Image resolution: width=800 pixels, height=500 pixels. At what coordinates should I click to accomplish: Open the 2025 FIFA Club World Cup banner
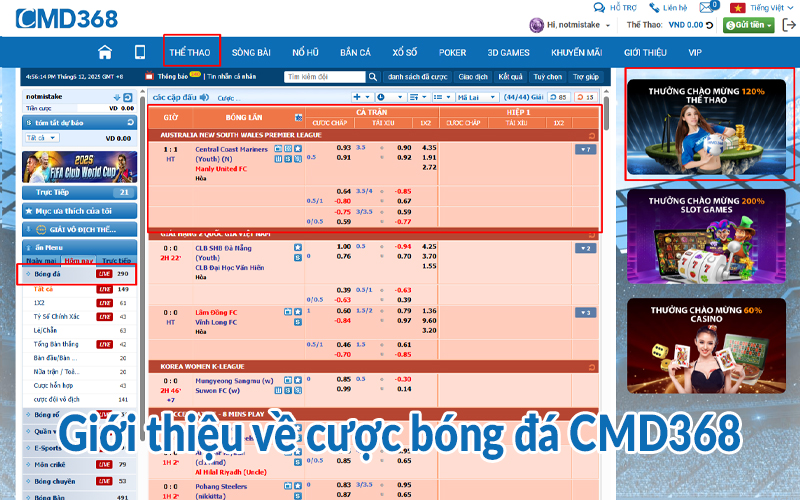(80, 167)
